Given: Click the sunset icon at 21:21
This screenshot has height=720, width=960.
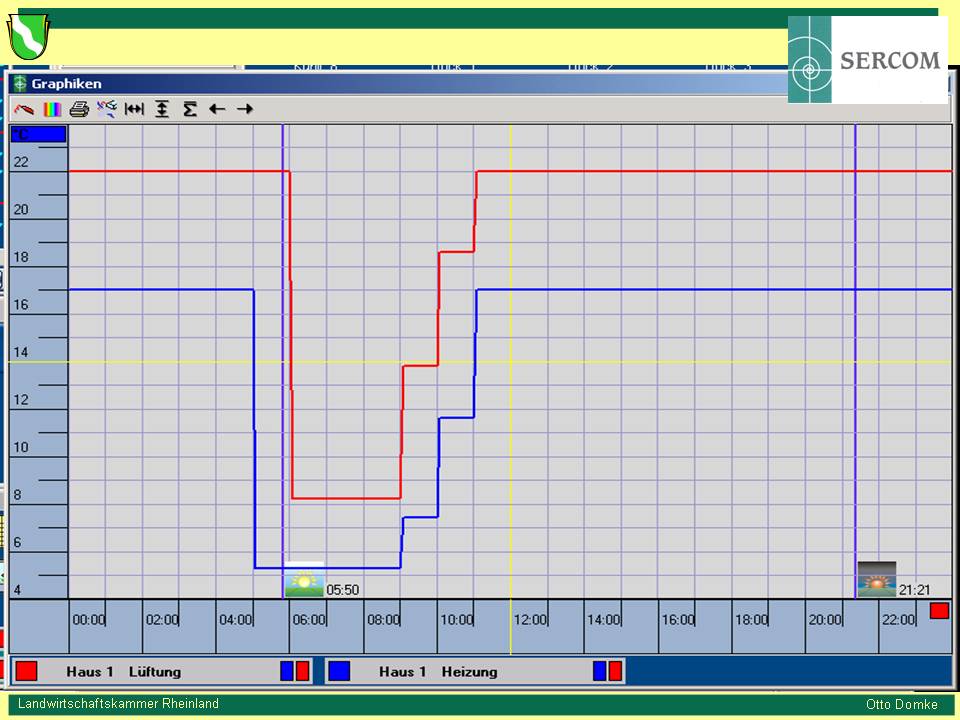Looking at the screenshot, I should click(x=876, y=580).
